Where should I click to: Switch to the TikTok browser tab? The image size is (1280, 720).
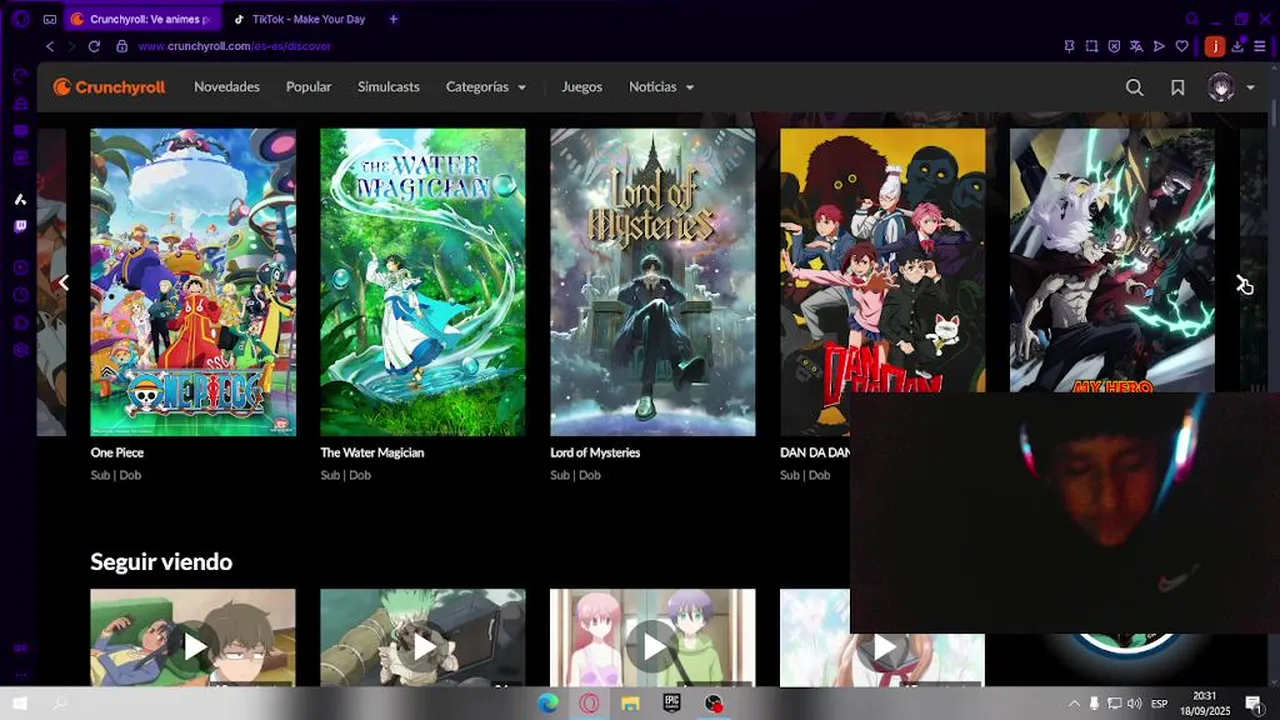(x=300, y=19)
